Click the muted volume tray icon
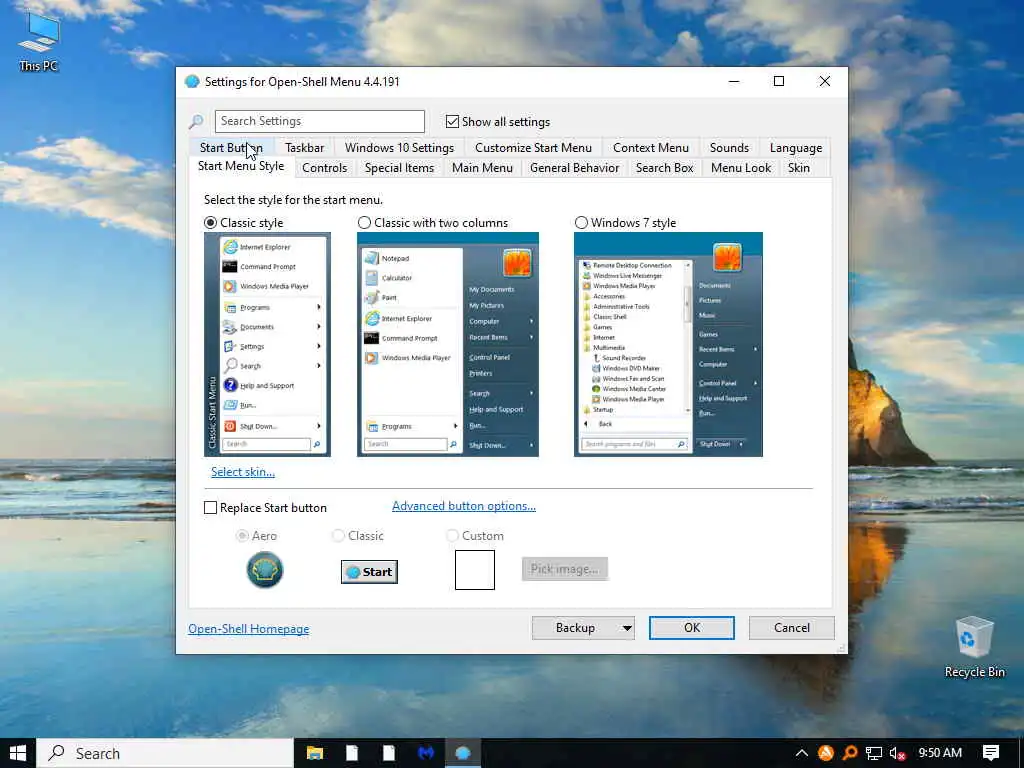This screenshot has height=768, width=1024. click(x=897, y=754)
